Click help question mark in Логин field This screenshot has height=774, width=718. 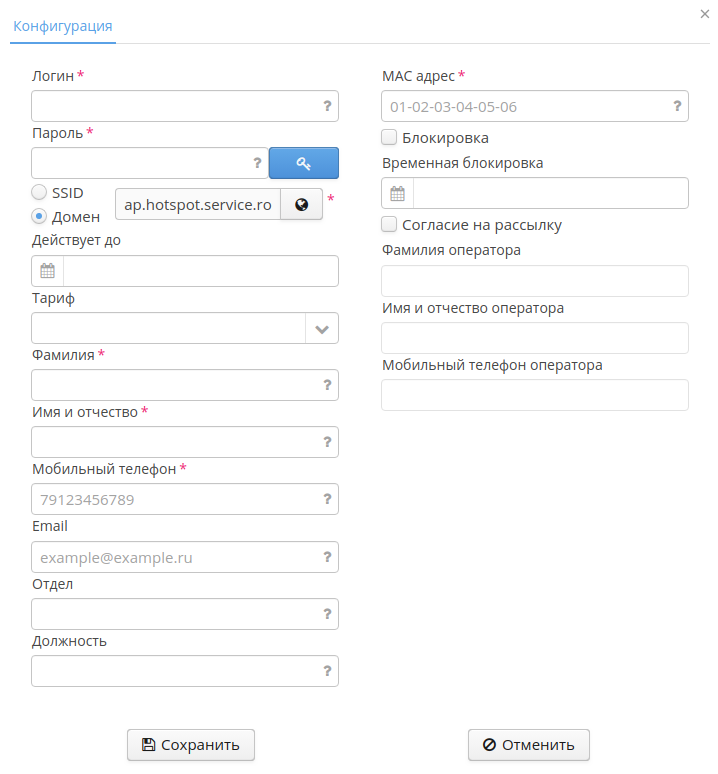pyautogui.click(x=327, y=106)
